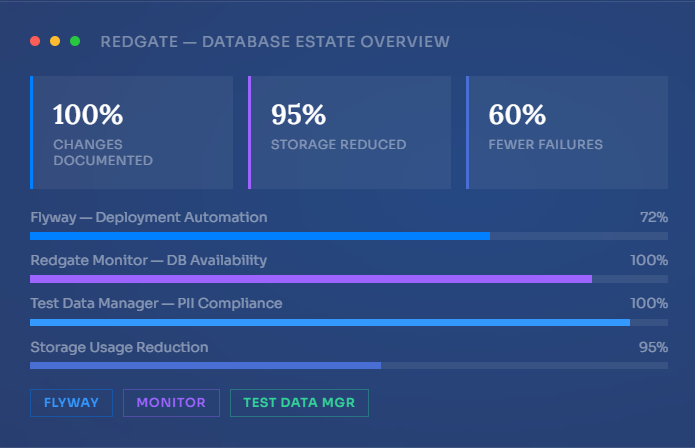Click the MONITOR tag button

(171, 403)
